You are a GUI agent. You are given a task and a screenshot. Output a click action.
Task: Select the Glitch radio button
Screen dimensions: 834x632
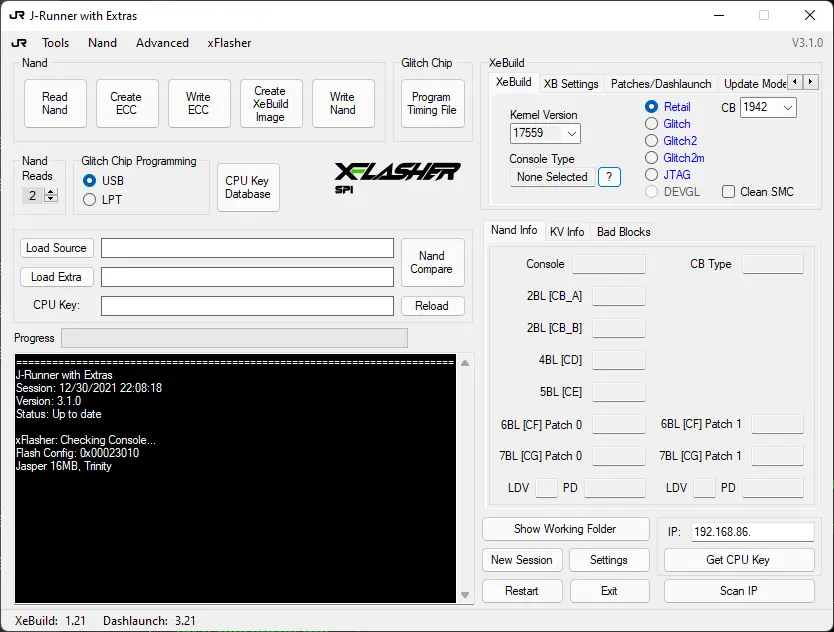click(x=652, y=124)
